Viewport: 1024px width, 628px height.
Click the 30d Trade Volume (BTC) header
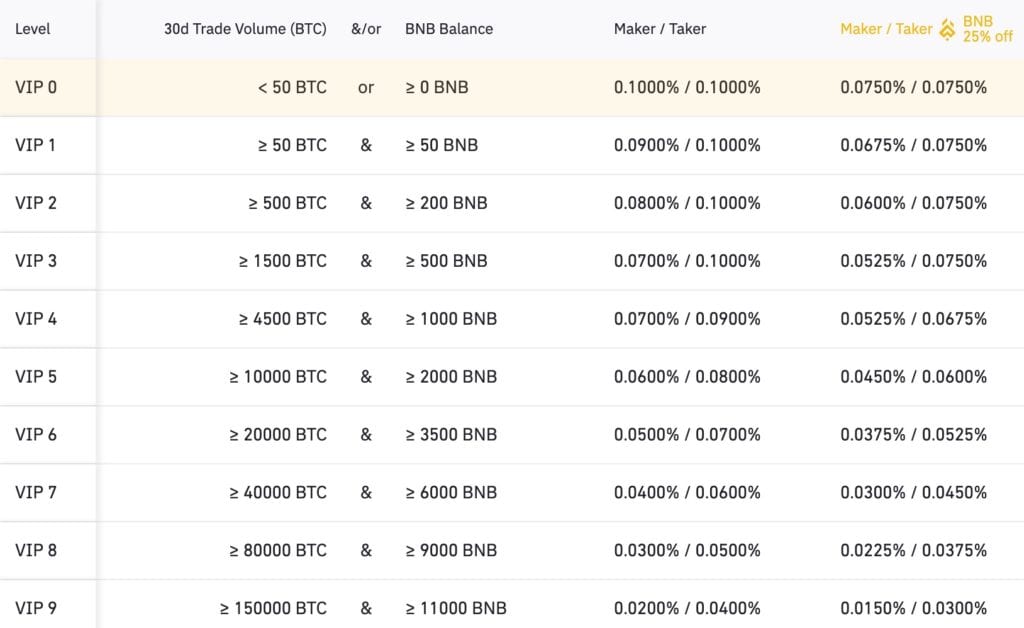tap(245, 29)
